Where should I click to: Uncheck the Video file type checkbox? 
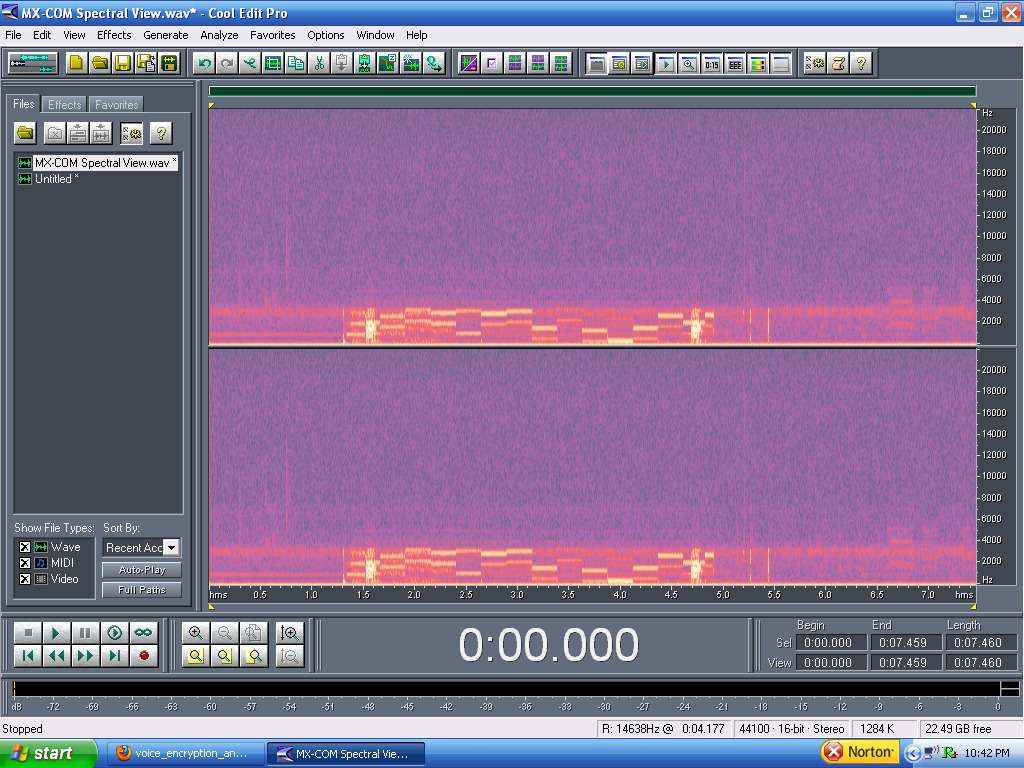[x=25, y=579]
